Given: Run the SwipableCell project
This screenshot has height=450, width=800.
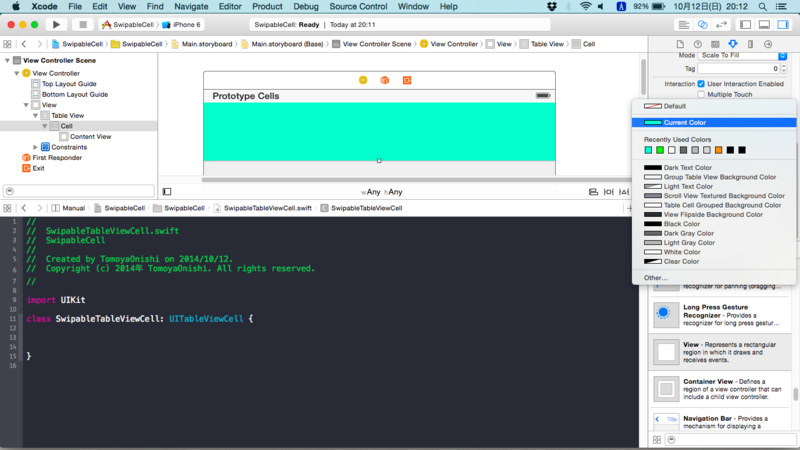Looking at the screenshot, I should (x=56, y=24).
